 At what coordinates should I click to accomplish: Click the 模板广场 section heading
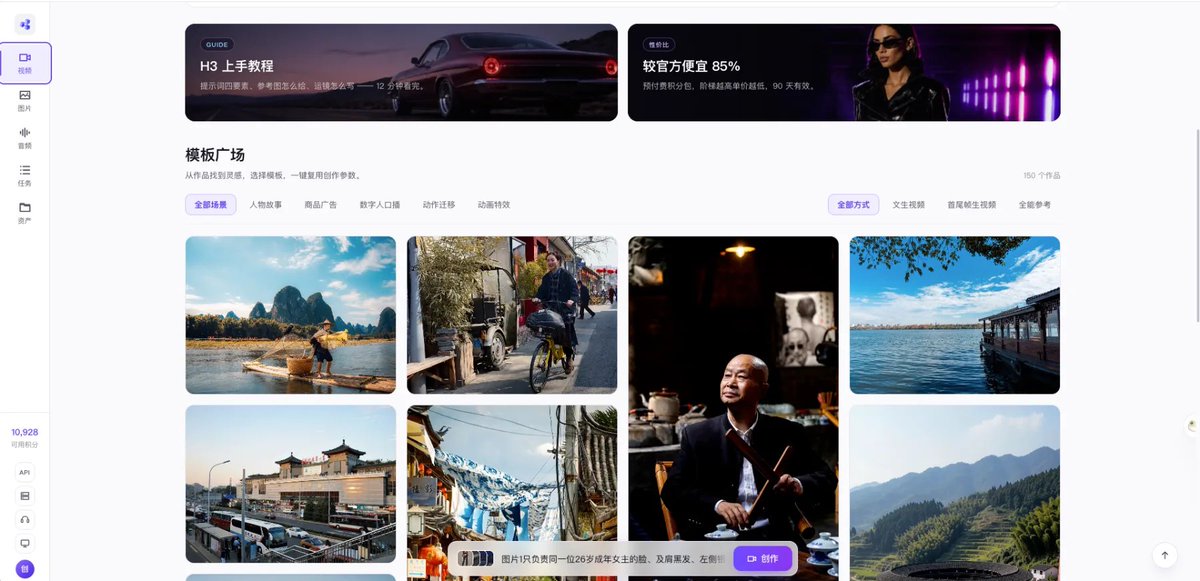point(215,155)
